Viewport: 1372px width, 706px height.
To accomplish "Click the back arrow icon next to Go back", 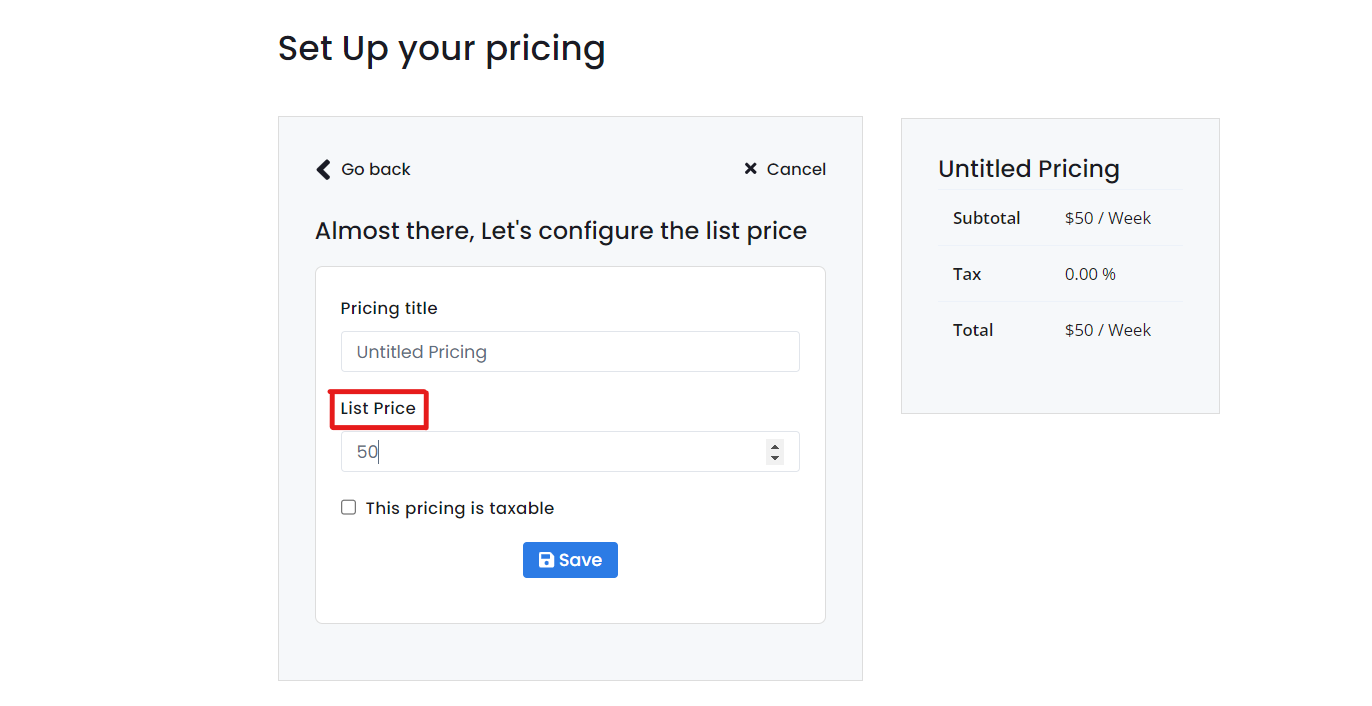I will [322, 169].
